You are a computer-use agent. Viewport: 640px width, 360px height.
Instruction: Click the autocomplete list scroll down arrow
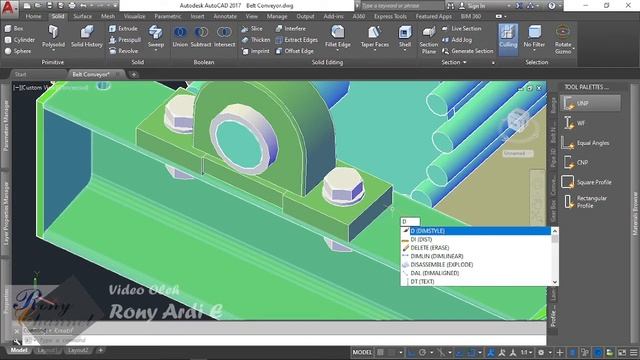point(555,282)
